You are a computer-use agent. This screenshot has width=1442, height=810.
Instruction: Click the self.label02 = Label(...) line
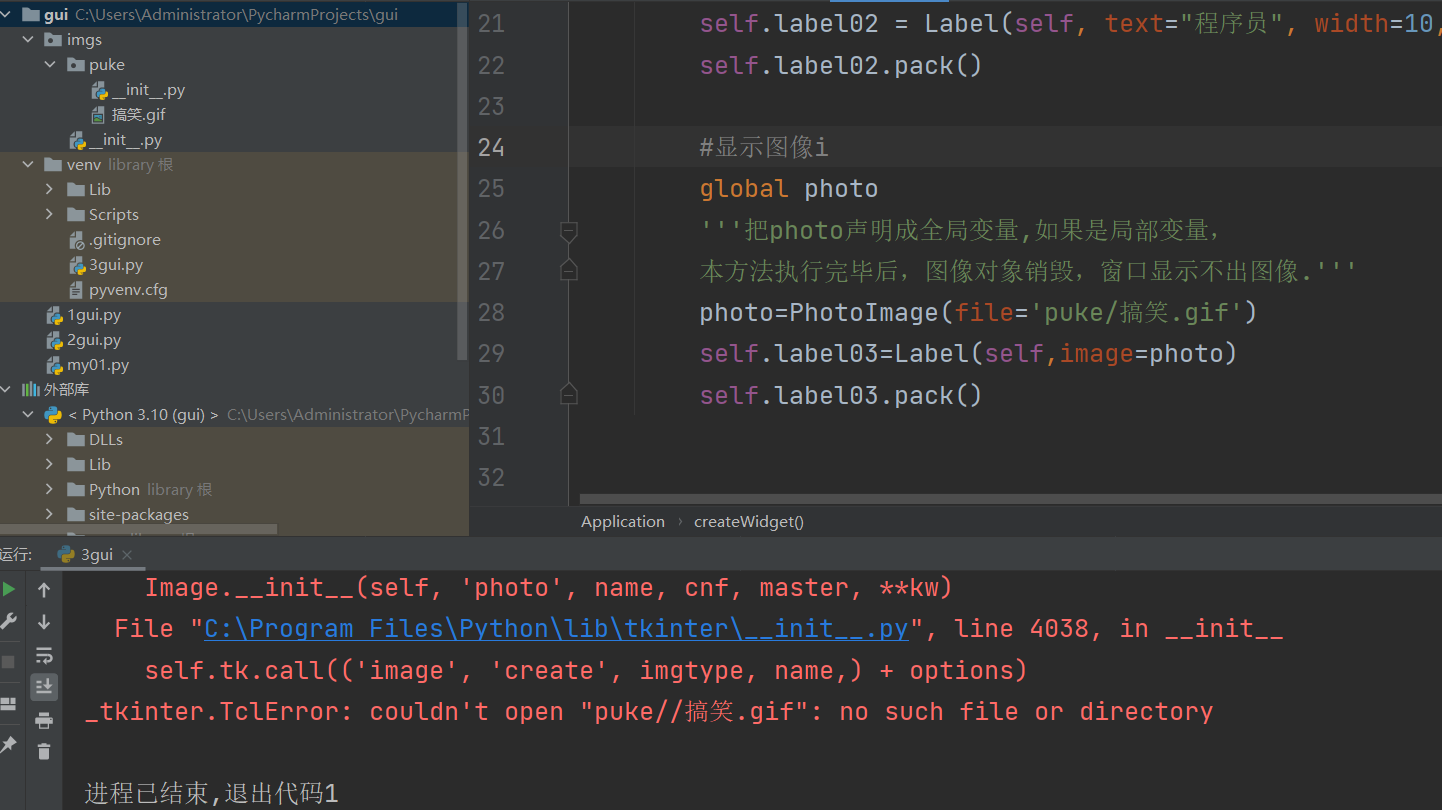click(1071, 24)
